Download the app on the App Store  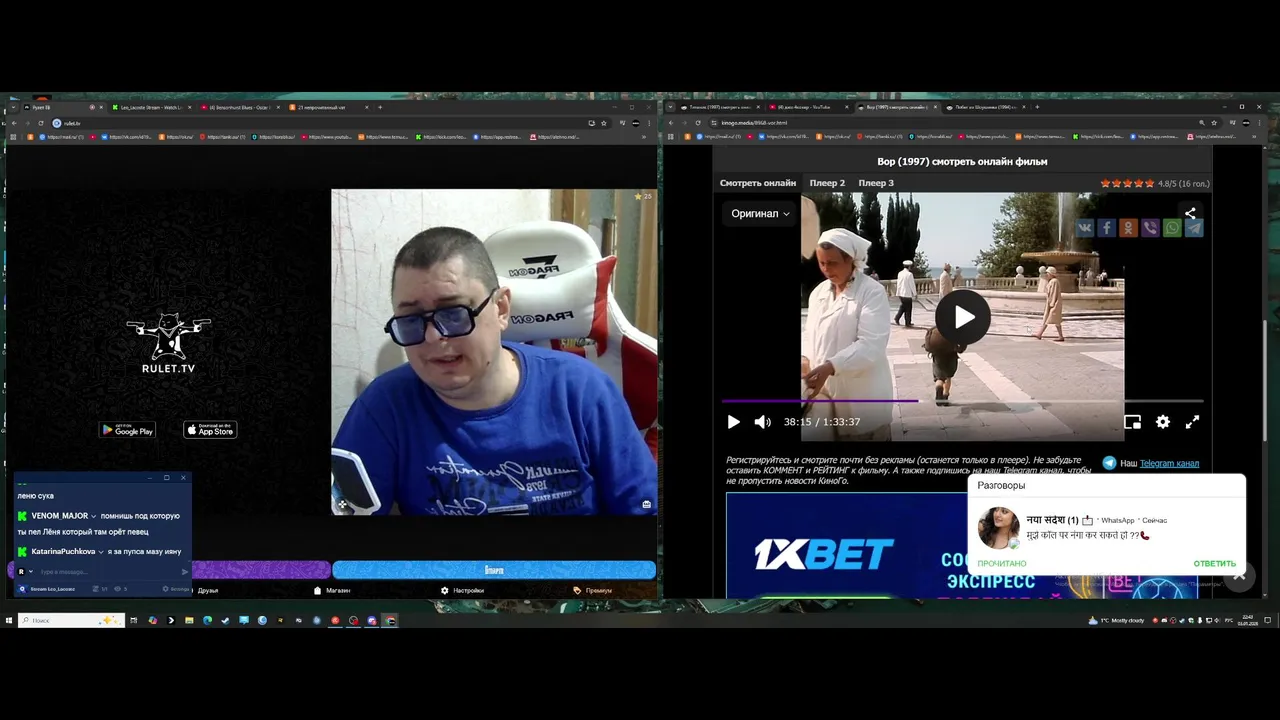(210, 430)
